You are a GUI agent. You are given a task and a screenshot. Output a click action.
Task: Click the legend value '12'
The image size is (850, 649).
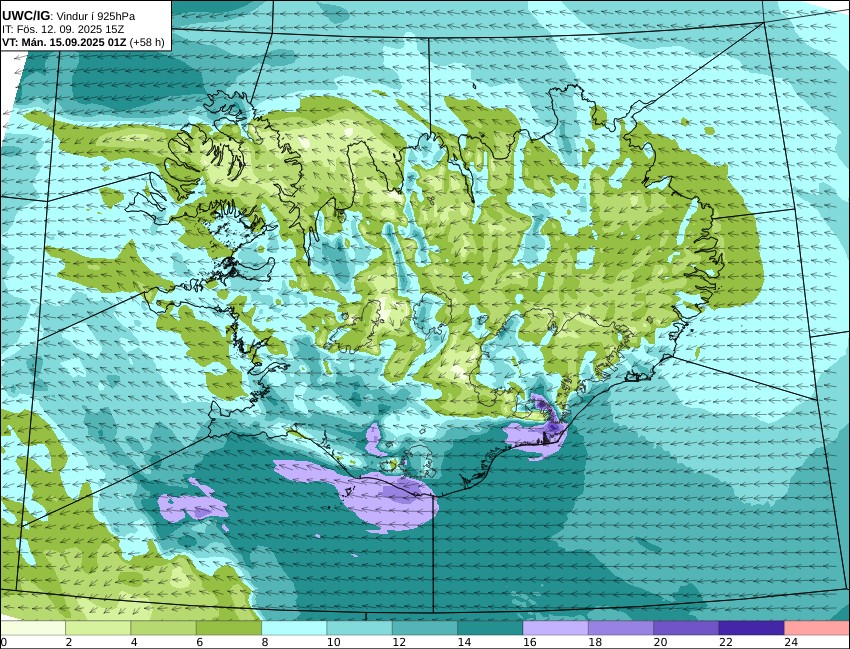(399, 642)
